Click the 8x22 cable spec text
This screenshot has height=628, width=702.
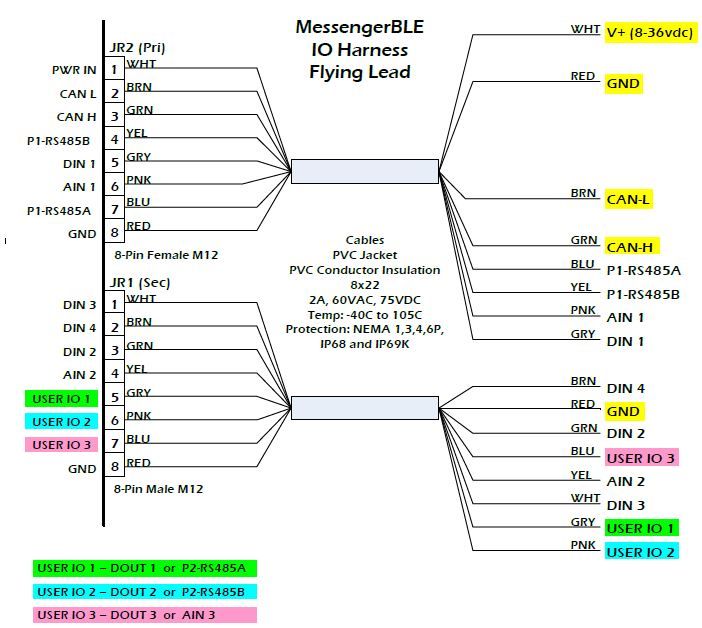pyautogui.click(x=365, y=285)
